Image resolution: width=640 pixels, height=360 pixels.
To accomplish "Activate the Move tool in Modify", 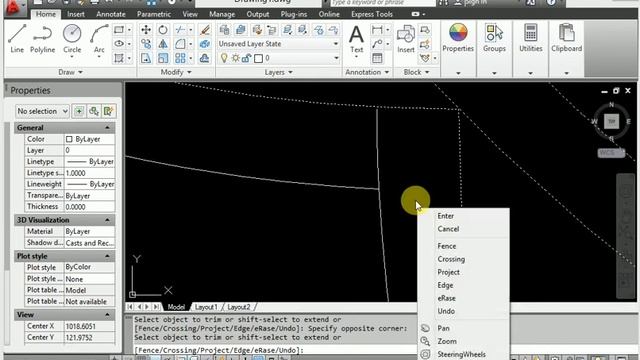I will pyautogui.click(x=146, y=30).
